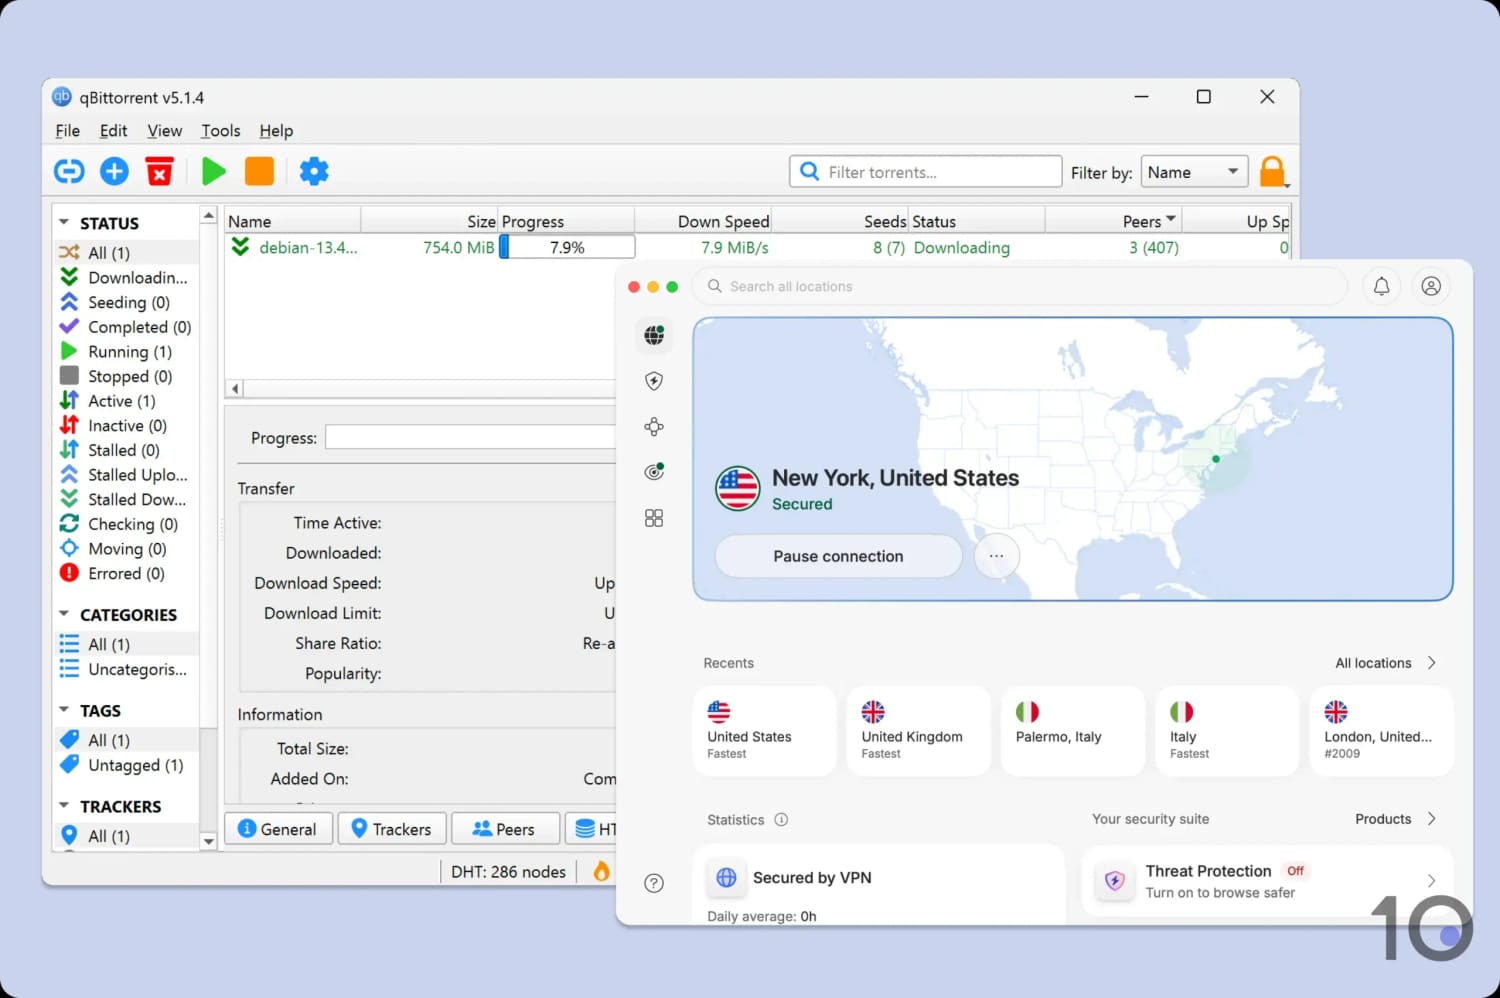1500x998 pixels.
Task: Open the Filter by Name dropdown
Action: 1194,172
